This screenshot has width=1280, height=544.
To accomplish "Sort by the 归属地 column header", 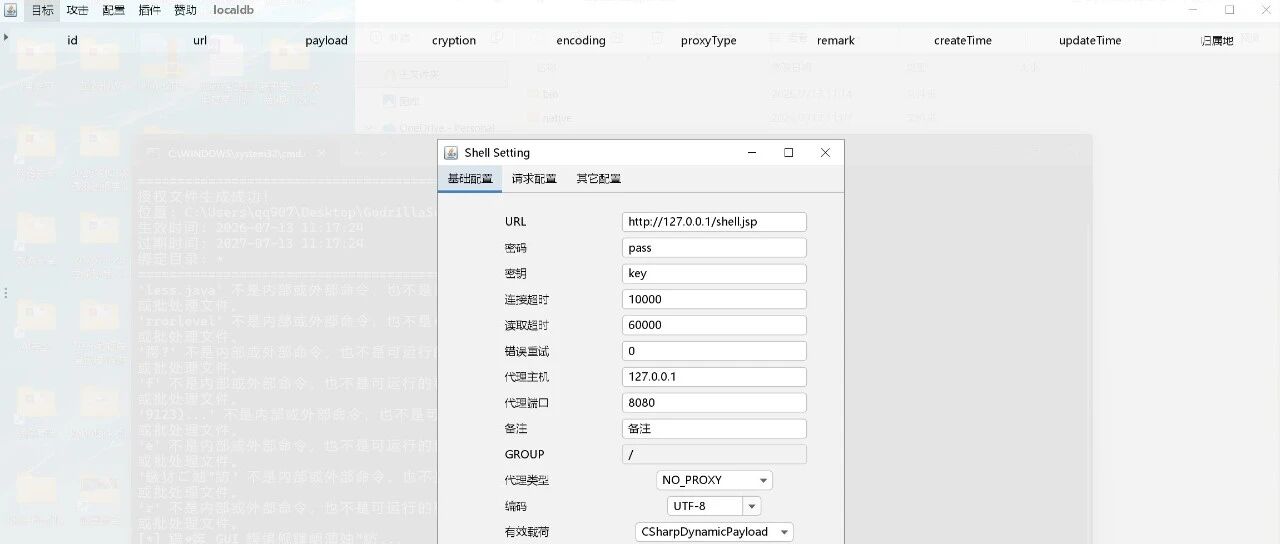I will [1216, 41].
